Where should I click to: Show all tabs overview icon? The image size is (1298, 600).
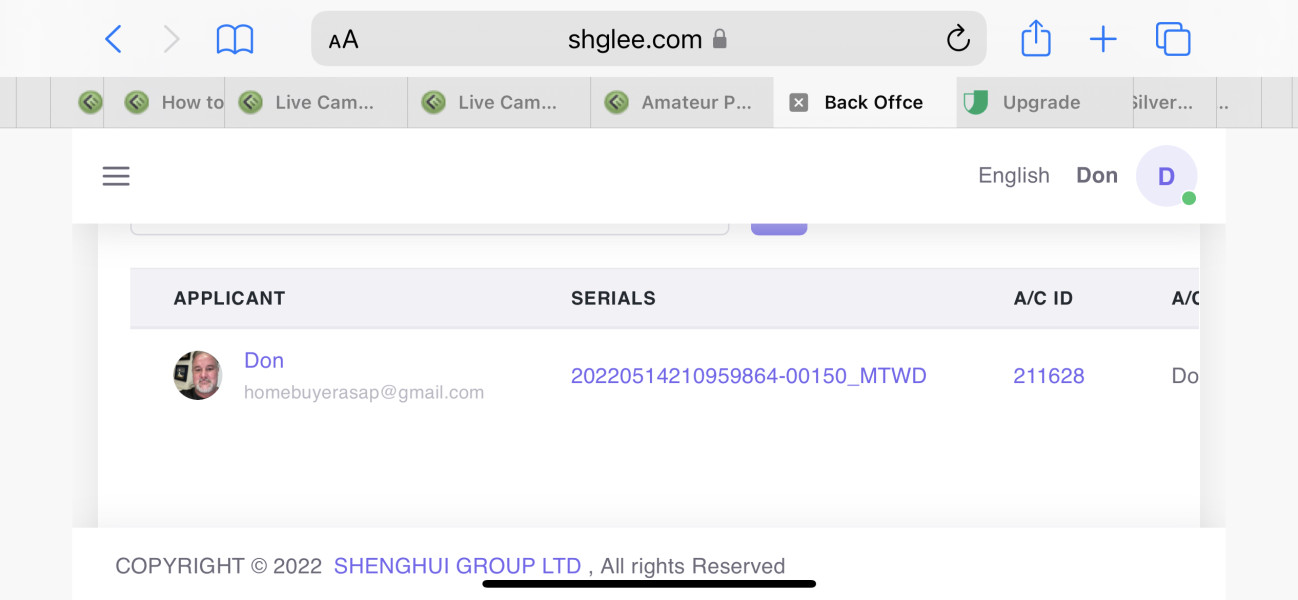[x=1172, y=40]
